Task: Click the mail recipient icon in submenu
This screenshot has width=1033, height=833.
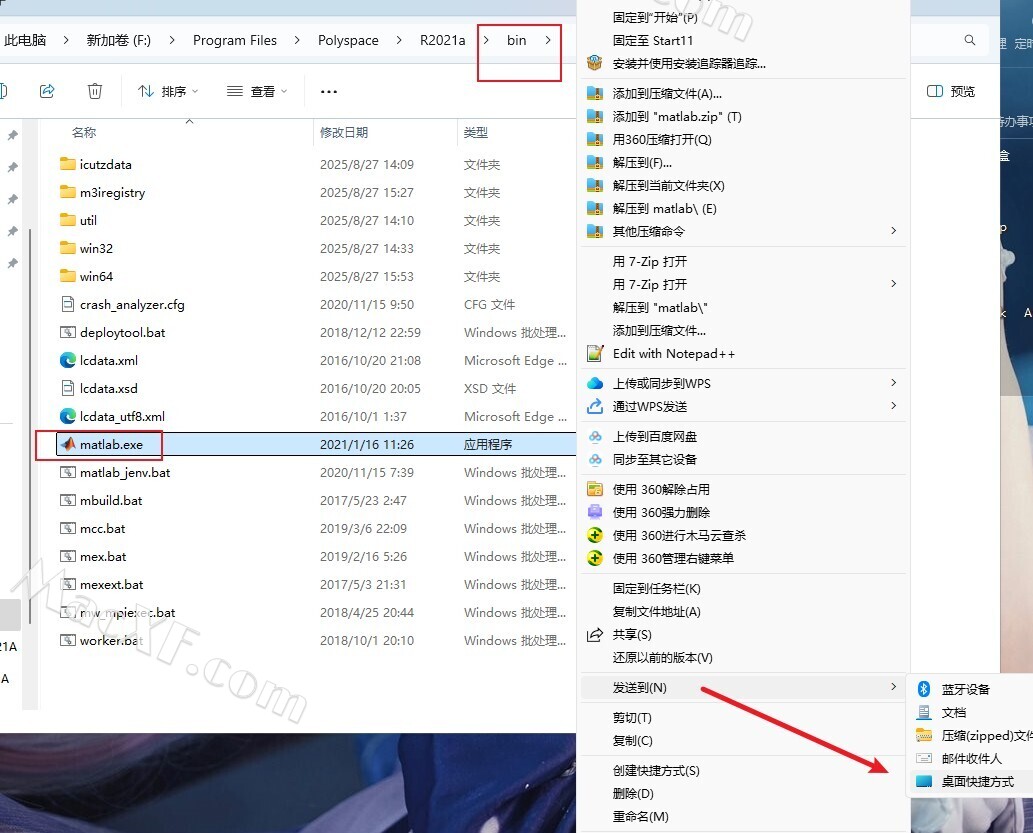Action: tap(924, 759)
